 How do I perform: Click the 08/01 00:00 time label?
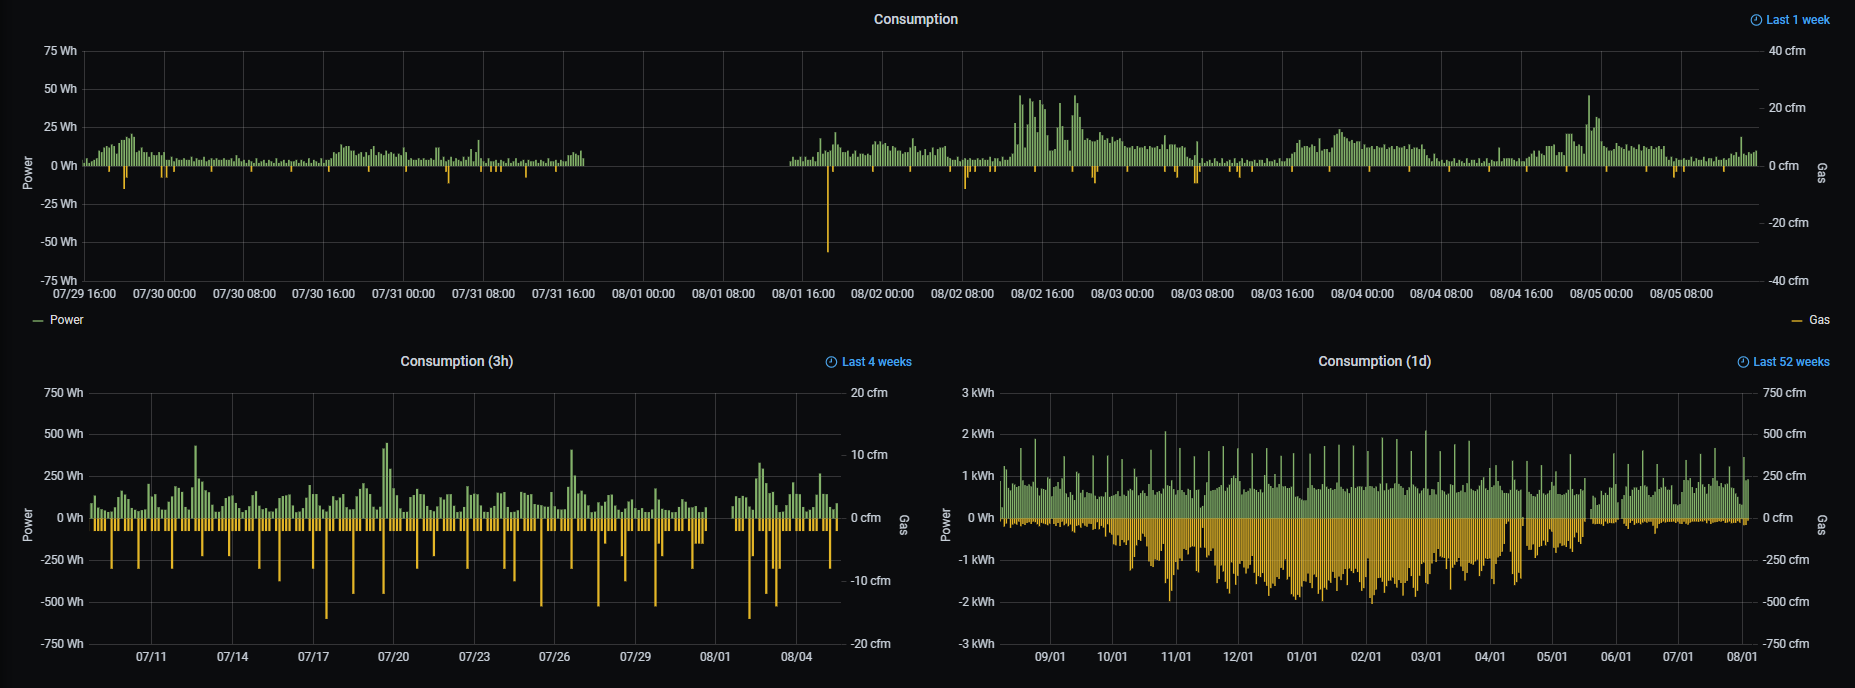pyautogui.click(x=643, y=294)
